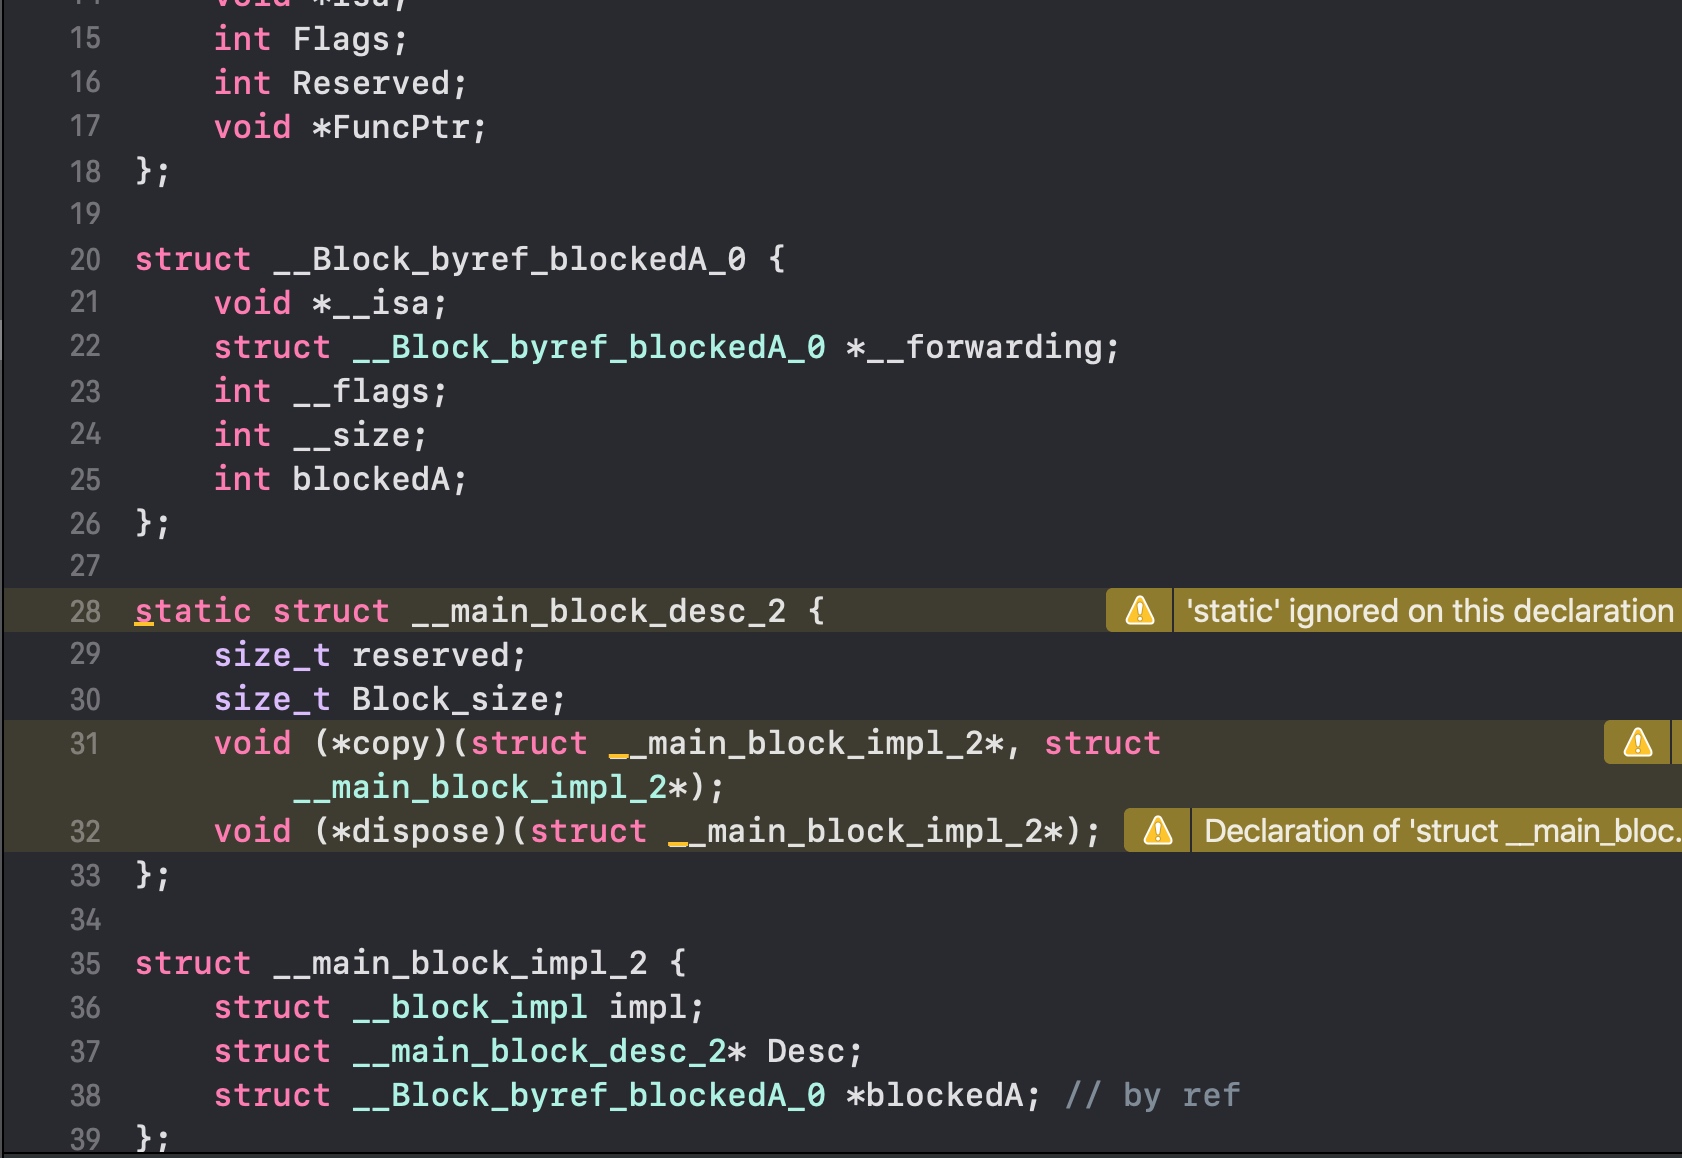Click line number 35 in gutter
This screenshot has width=1682, height=1158.
[x=85, y=963]
